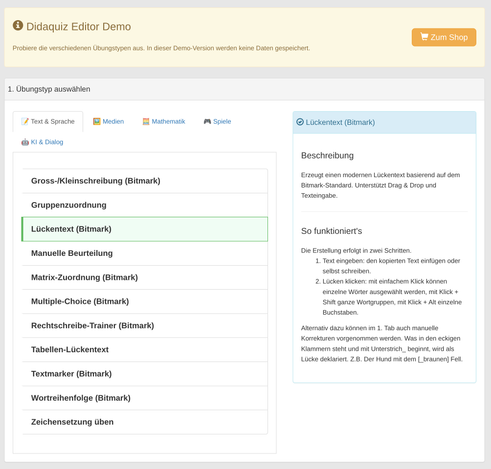Choose Matrix-Zuordnung (Bitmark) from the list

coord(145,277)
